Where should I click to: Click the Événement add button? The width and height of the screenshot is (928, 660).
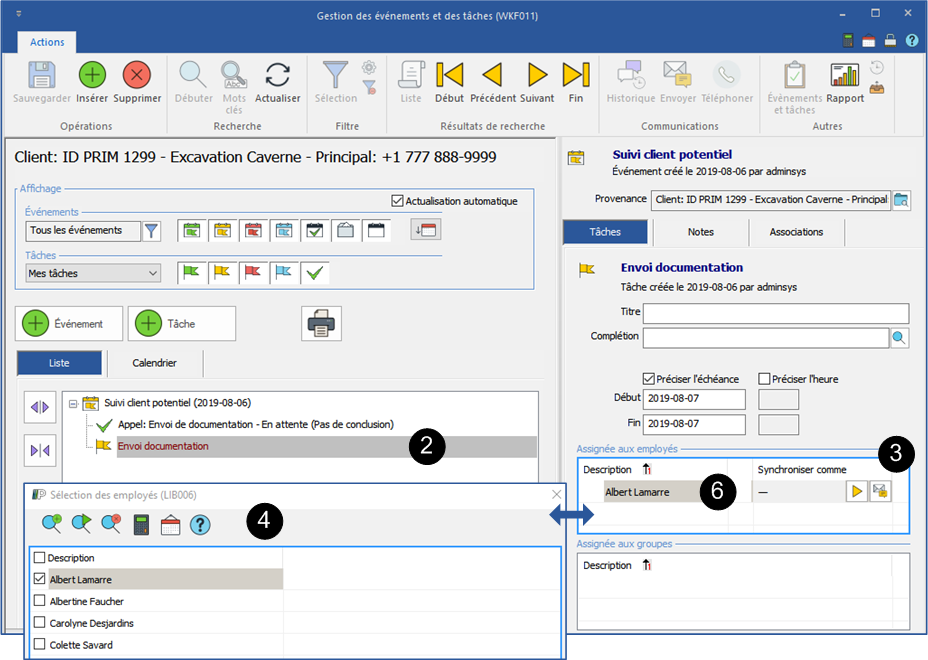click(69, 324)
